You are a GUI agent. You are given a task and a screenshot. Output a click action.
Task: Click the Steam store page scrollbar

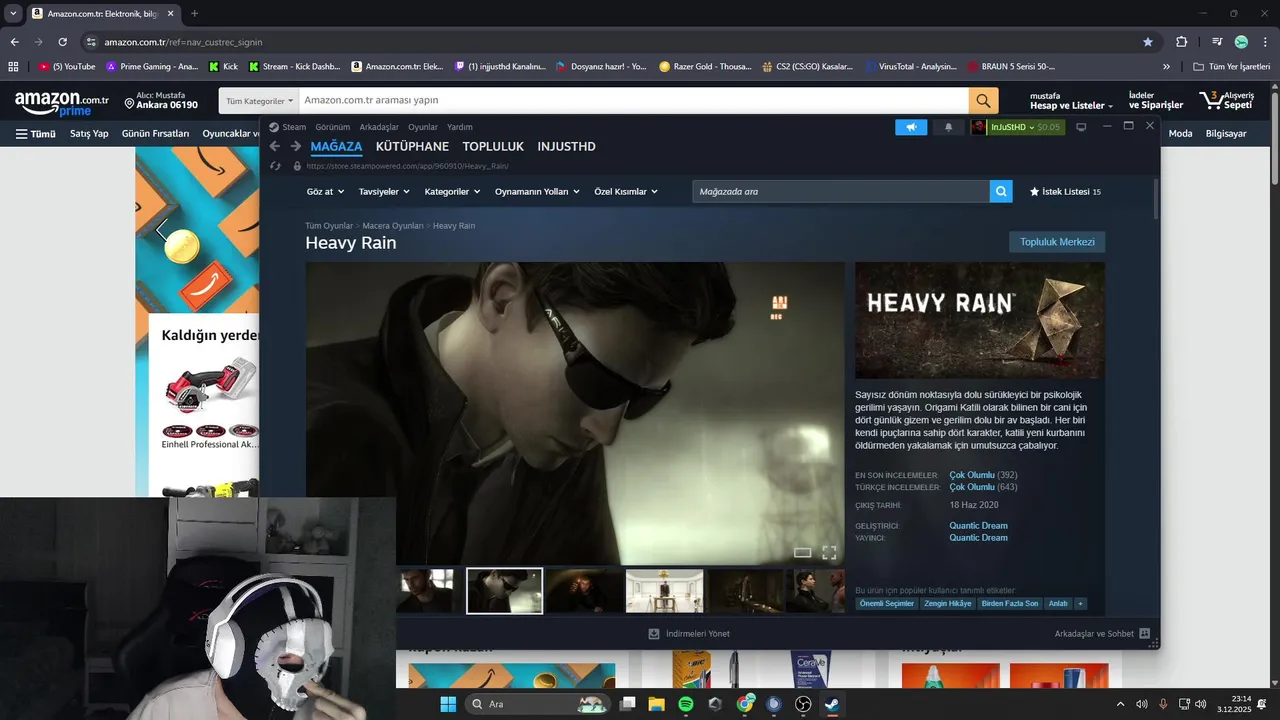pos(1156,198)
